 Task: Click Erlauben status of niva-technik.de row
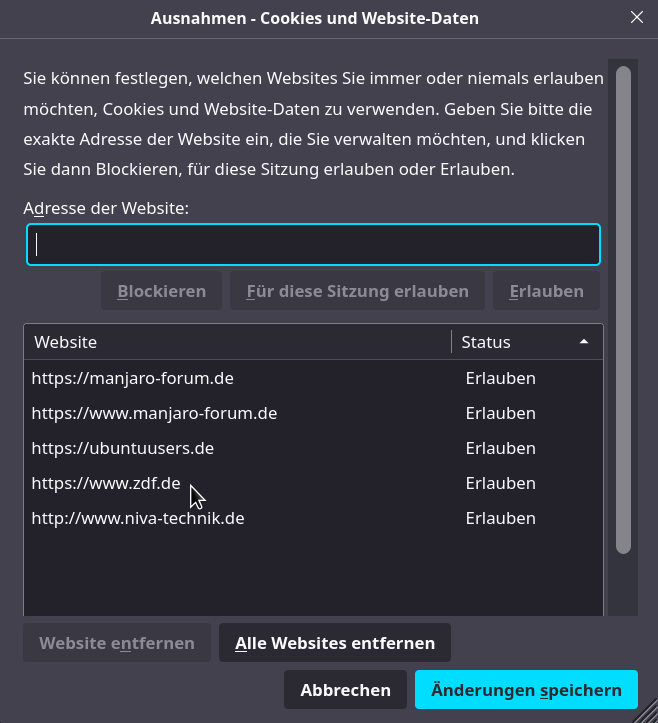pos(500,518)
